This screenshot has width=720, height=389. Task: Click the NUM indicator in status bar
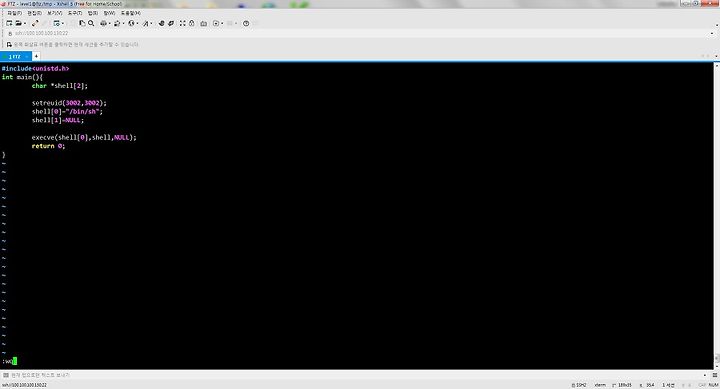click(x=713, y=385)
